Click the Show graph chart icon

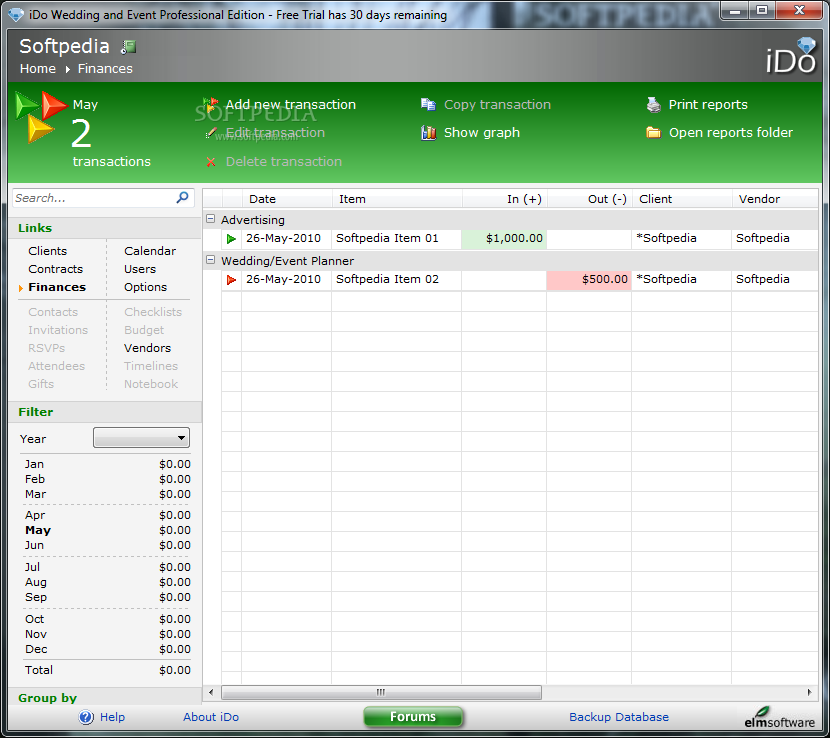pyautogui.click(x=428, y=132)
